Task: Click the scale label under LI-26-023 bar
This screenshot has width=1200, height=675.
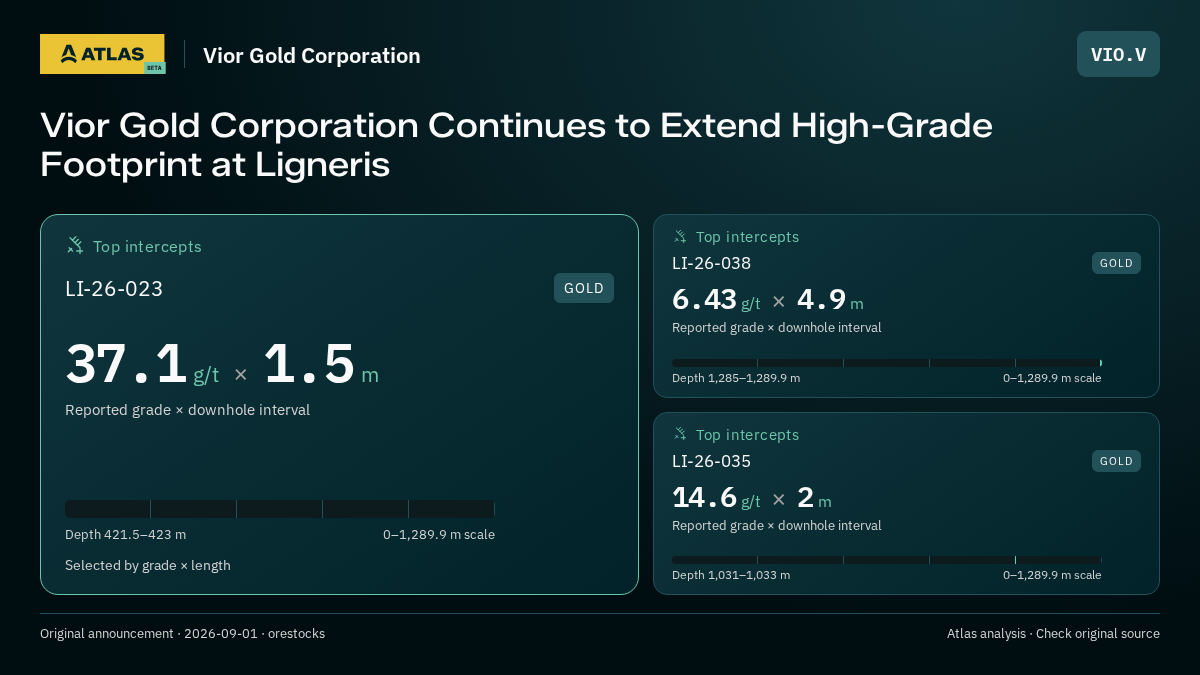Action: (439, 535)
